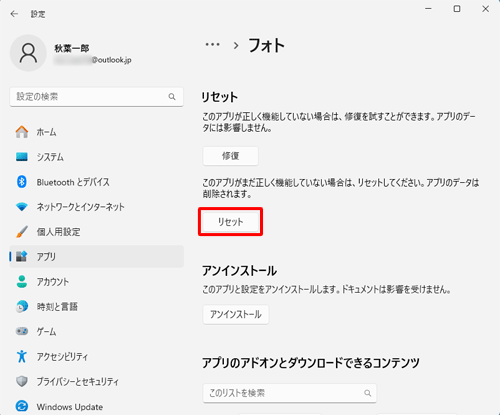Click the アンインストール section heading
Image resolution: width=500 pixels, height=415 pixels.
(x=239, y=270)
